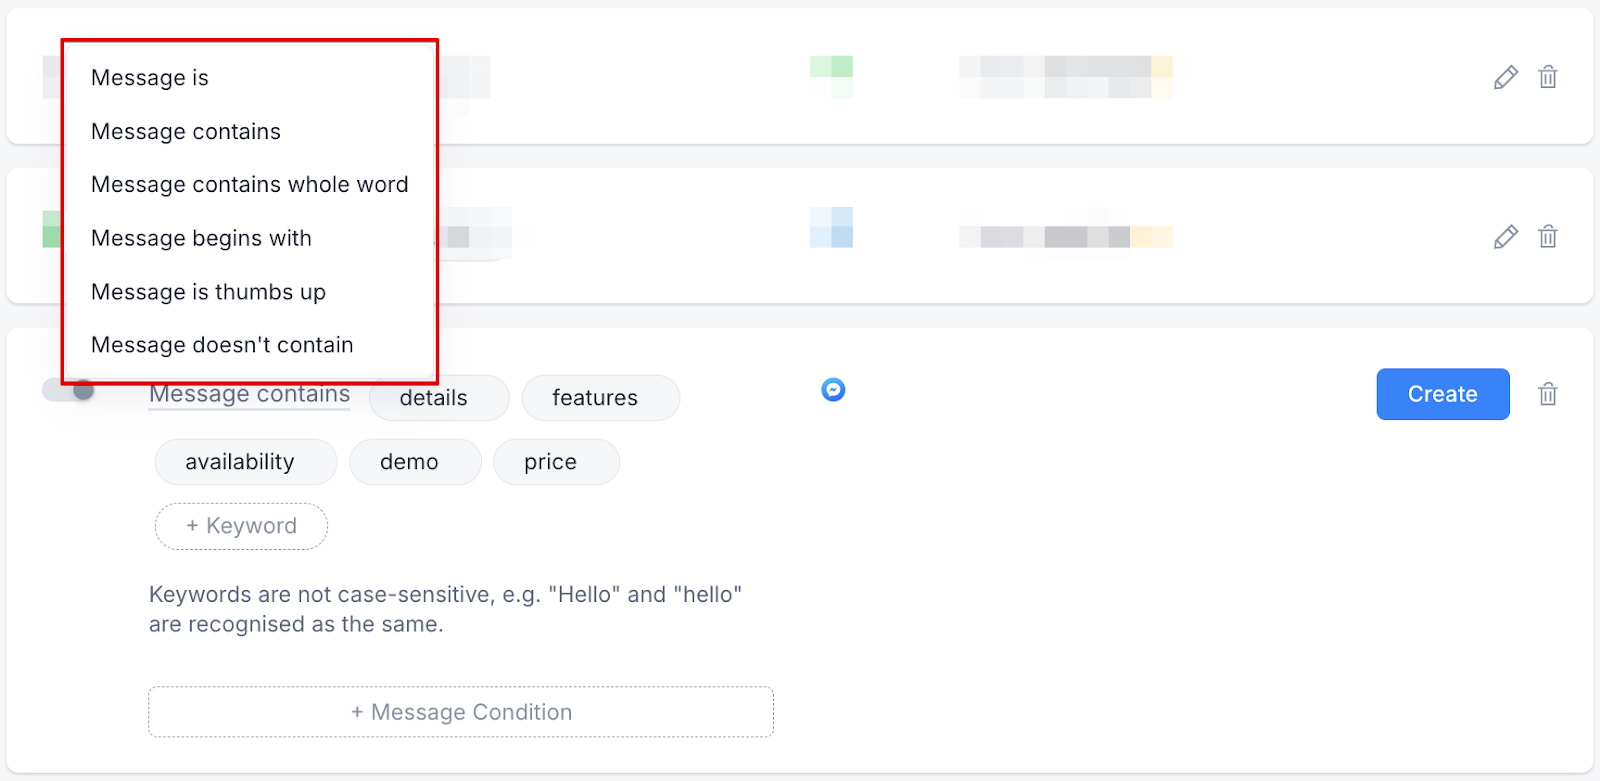Open the Message contains condition dropdown

coord(249,395)
